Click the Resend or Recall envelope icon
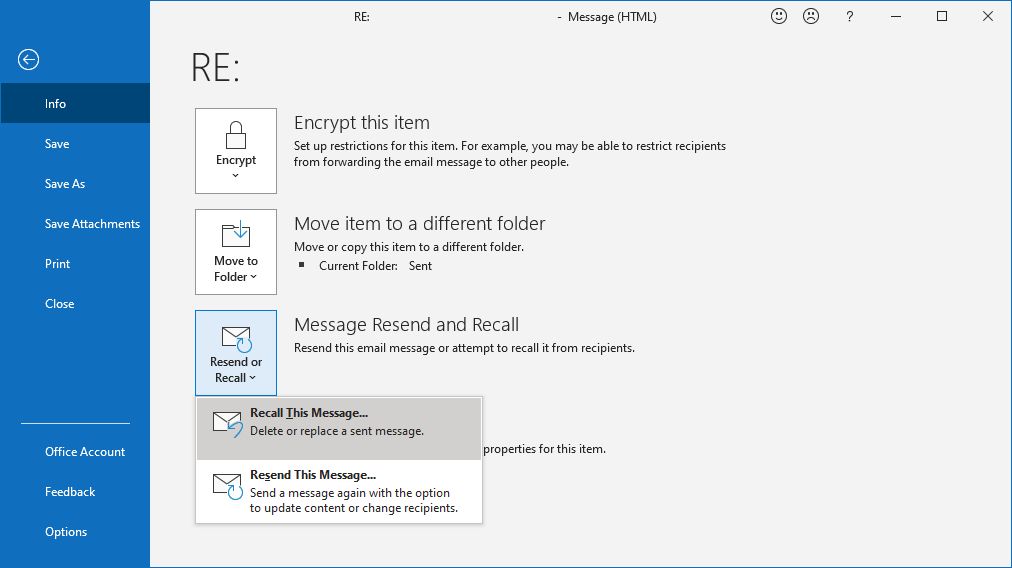This screenshot has width=1012, height=568. tap(236, 337)
